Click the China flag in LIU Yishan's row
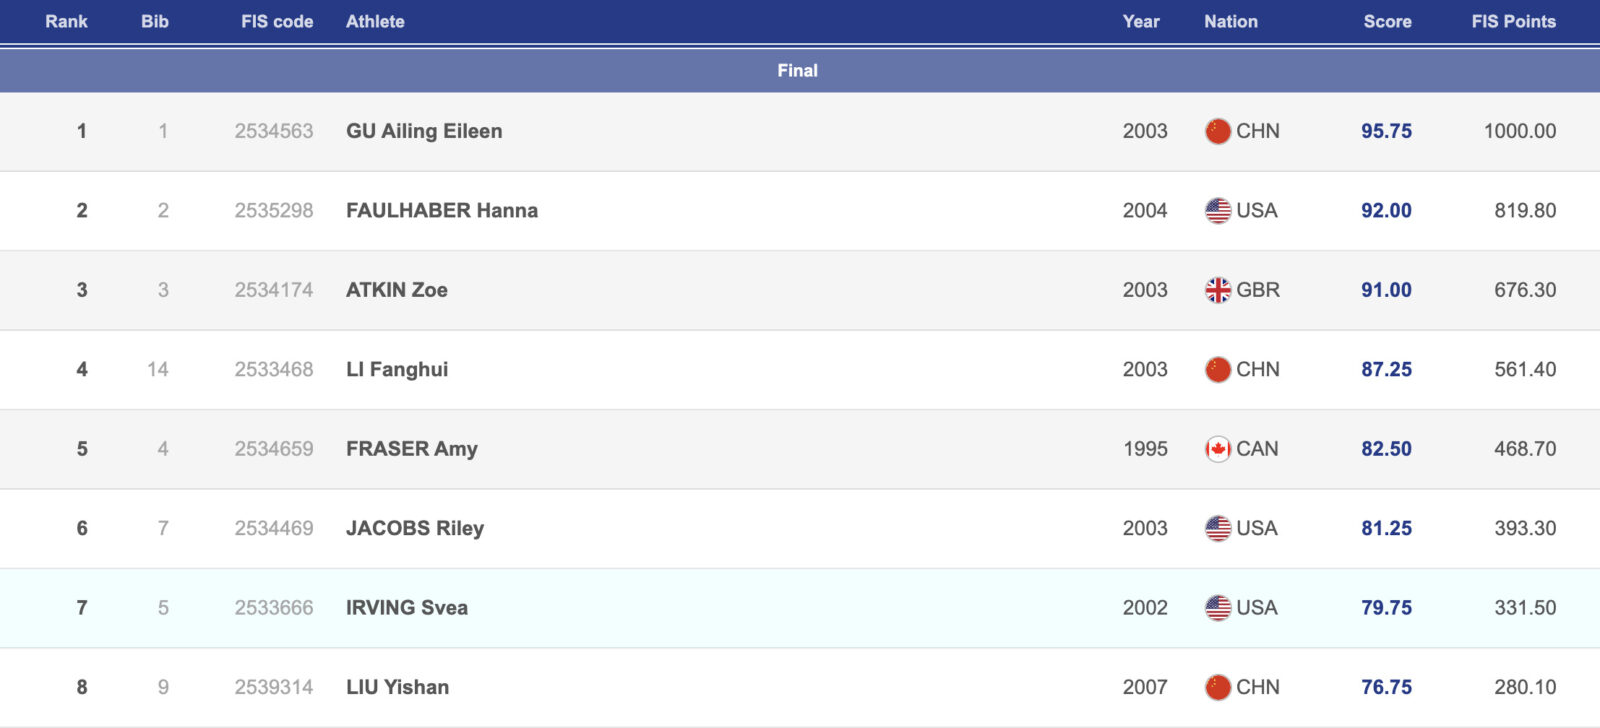 click(x=1217, y=687)
